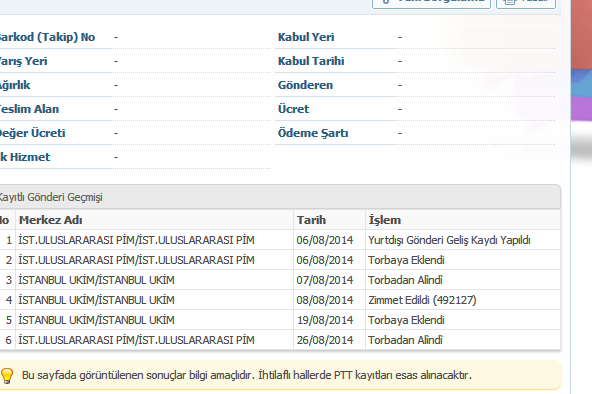Click the Merkez Adı column header

click(51, 220)
